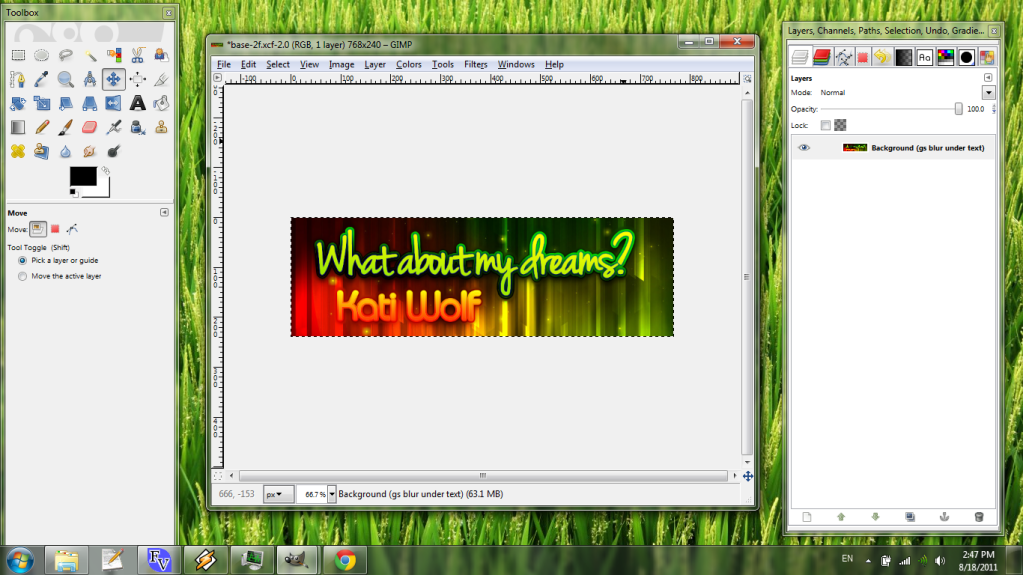Open the Select menu

tap(277, 64)
